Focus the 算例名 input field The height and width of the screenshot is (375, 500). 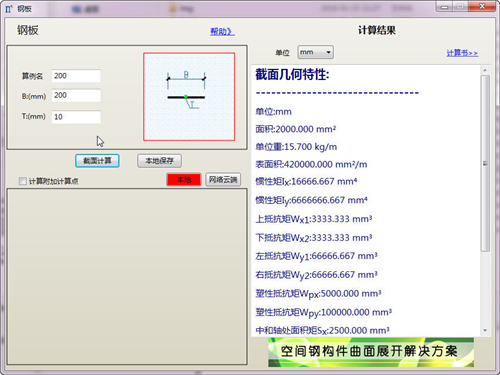tap(76, 76)
